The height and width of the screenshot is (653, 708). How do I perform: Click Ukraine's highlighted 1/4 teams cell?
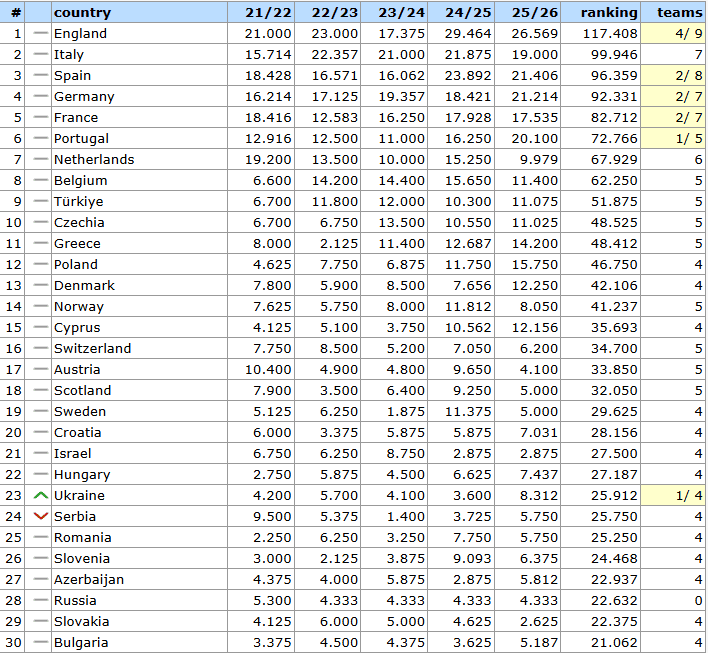678,496
